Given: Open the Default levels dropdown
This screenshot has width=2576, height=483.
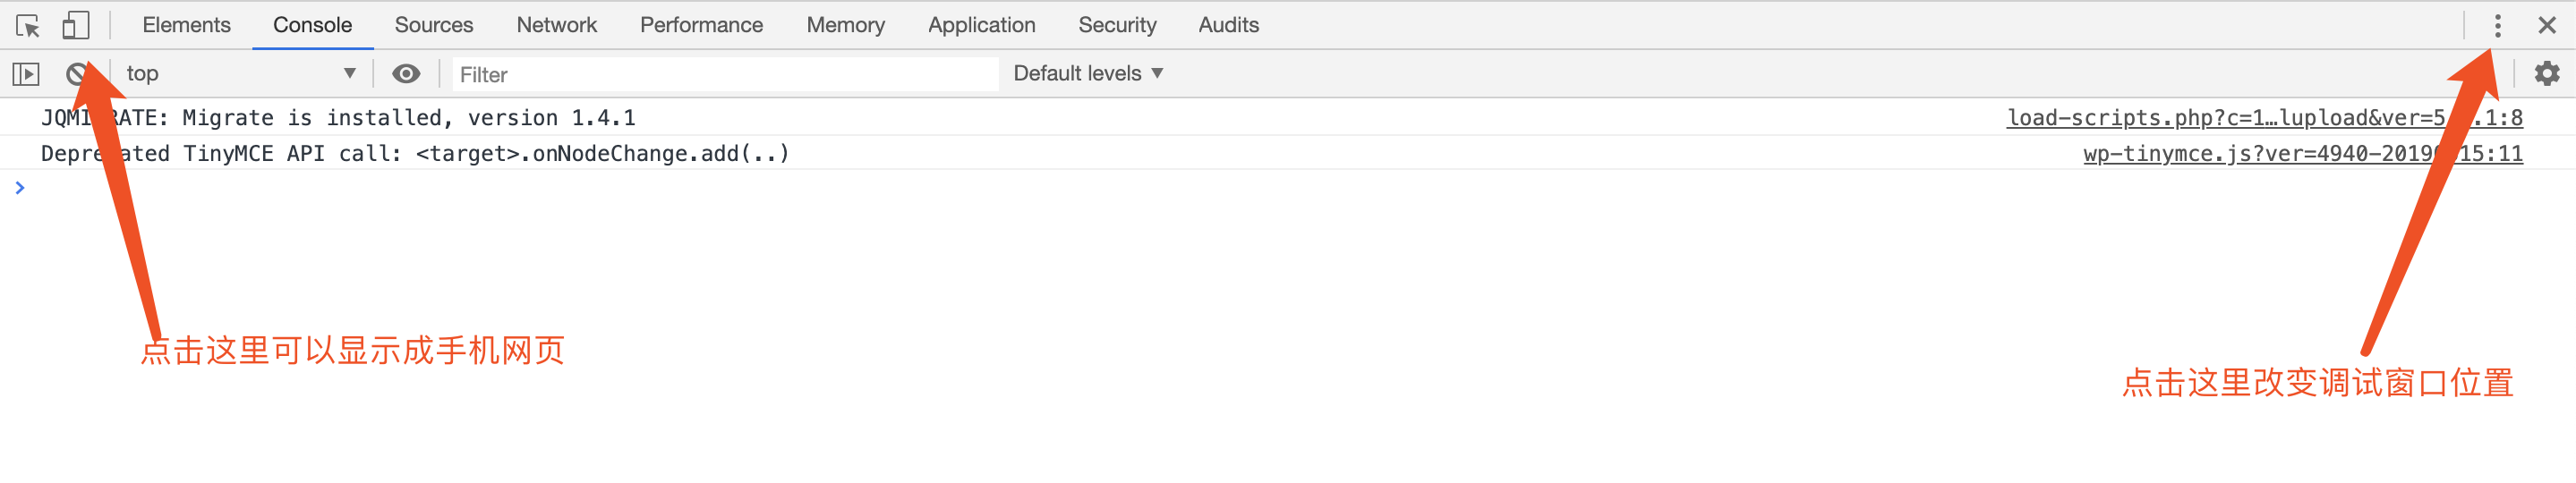Looking at the screenshot, I should click(x=1088, y=73).
